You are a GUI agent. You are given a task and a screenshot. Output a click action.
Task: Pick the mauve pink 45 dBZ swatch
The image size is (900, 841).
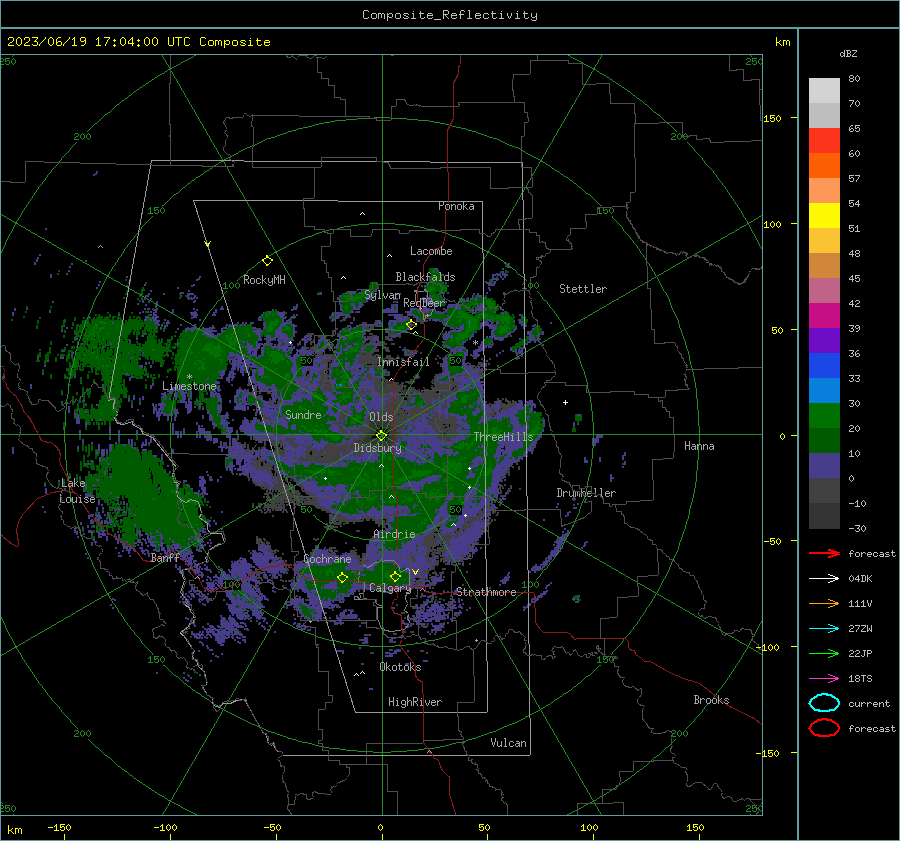pos(824,290)
